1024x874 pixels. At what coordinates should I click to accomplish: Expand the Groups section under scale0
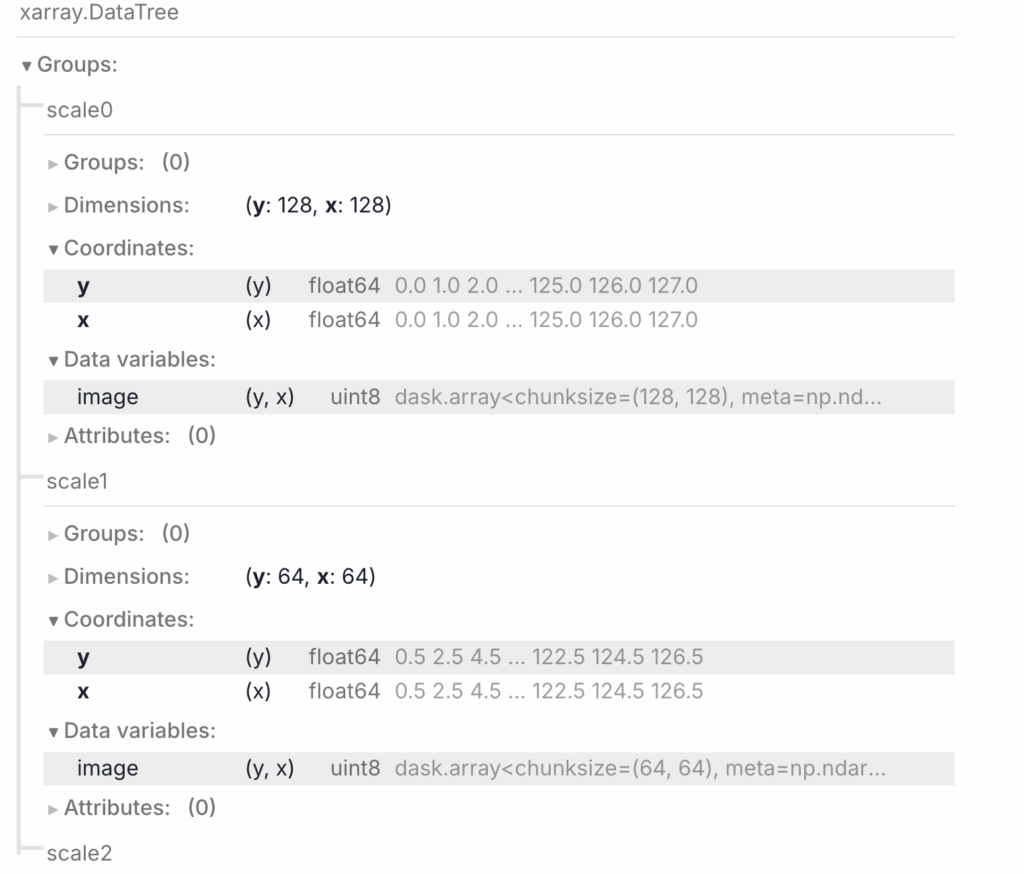[103, 162]
